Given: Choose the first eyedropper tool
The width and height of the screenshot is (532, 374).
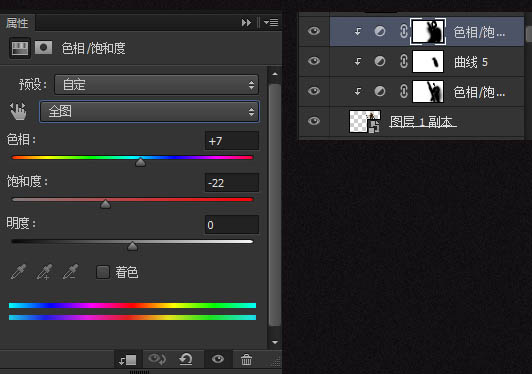Looking at the screenshot, I should 18,272.
